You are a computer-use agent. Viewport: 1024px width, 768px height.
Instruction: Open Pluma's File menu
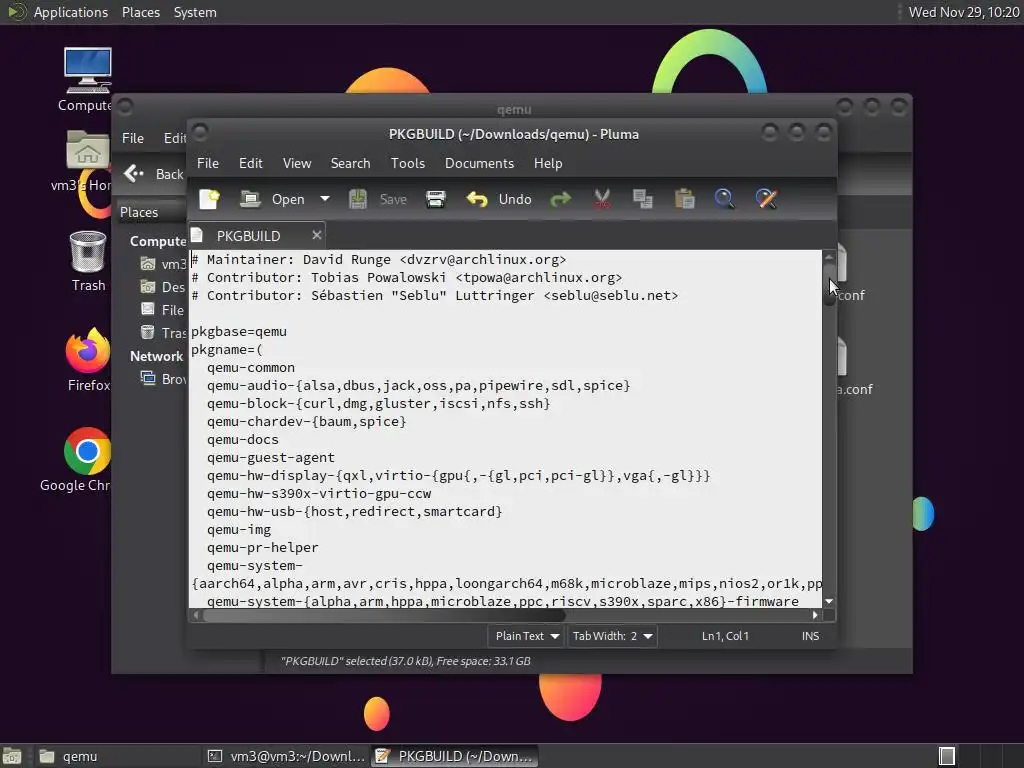(208, 163)
